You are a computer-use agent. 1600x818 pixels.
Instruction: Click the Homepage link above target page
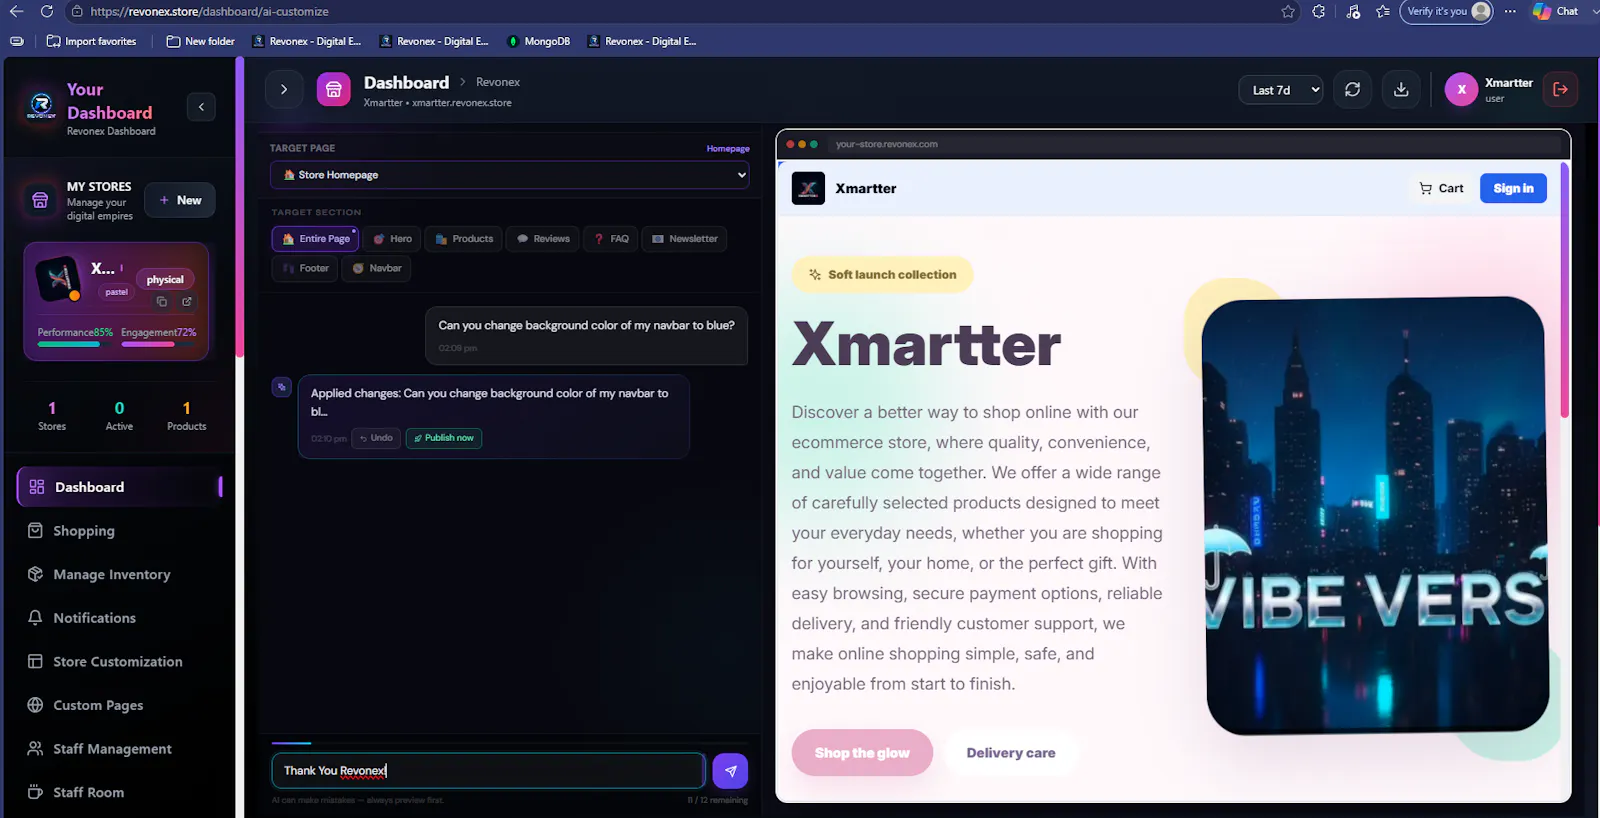(x=728, y=149)
